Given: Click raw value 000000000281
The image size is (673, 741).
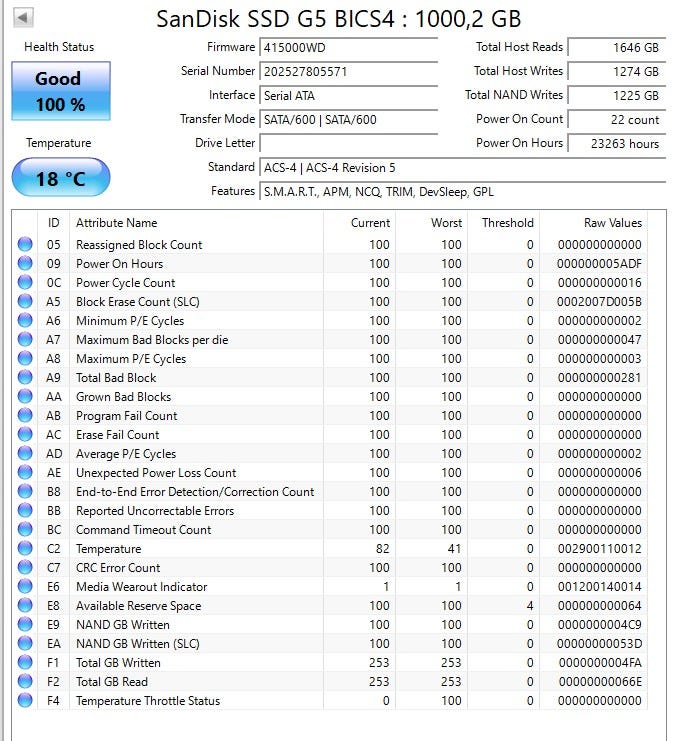Looking at the screenshot, I should [599, 378].
